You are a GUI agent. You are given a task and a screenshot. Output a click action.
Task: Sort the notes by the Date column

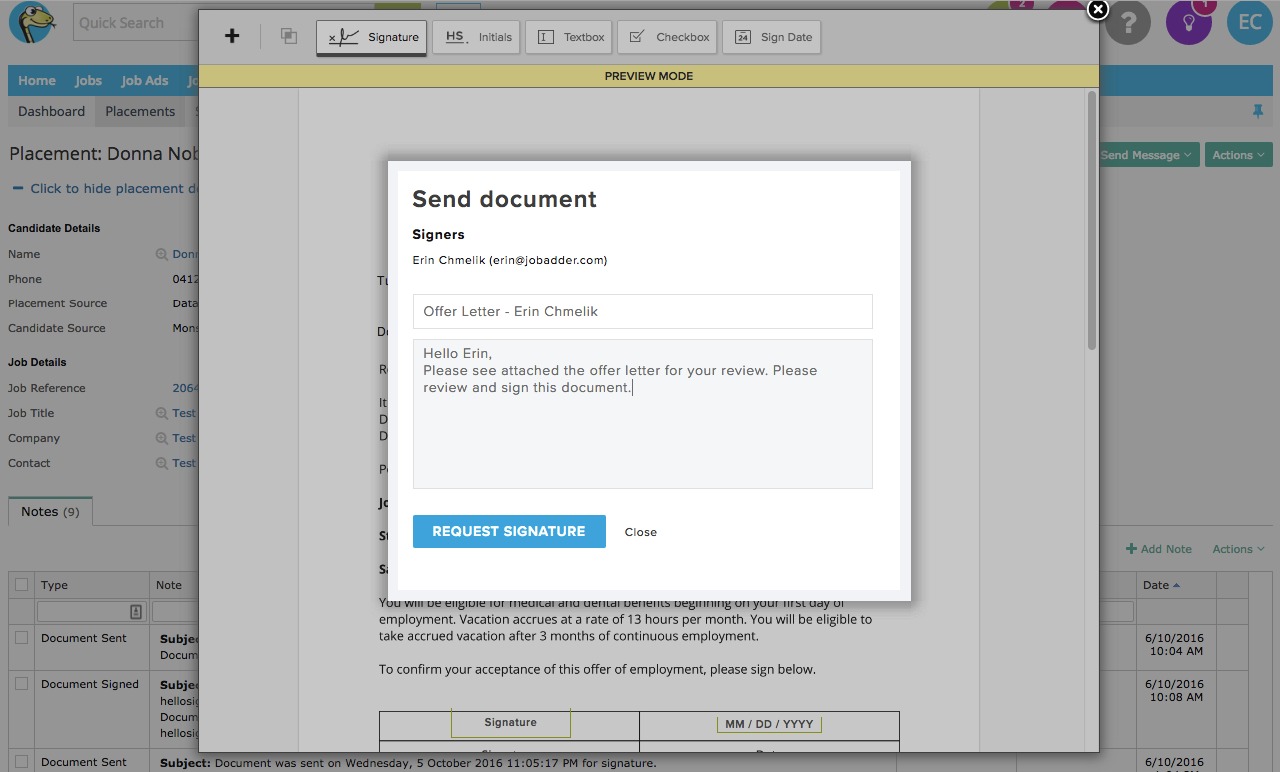(x=1160, y=585)
